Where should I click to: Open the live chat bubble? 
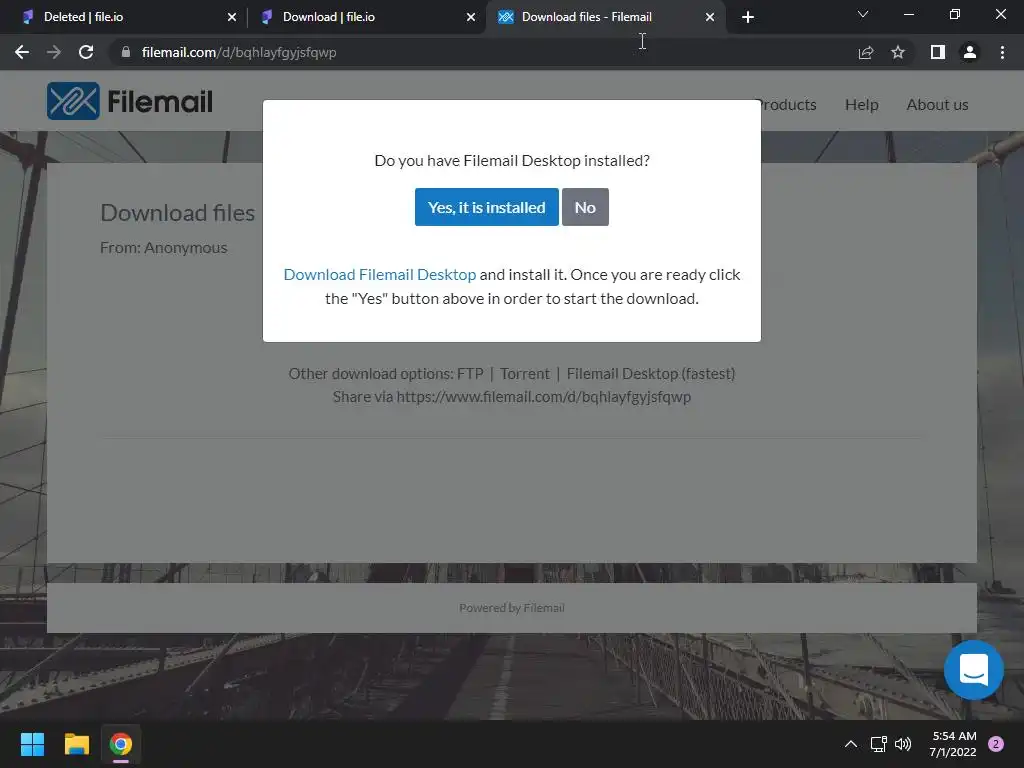pos(973,670)
